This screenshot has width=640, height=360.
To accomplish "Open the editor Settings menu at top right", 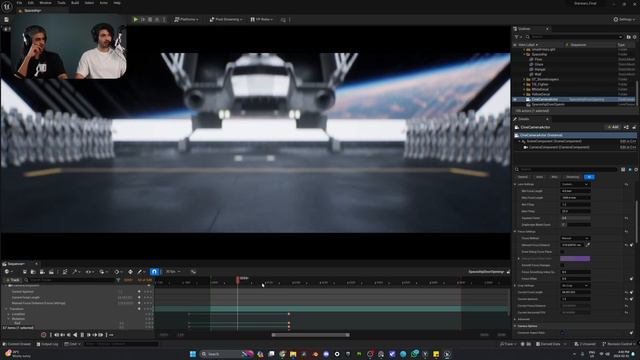I will click(624, 19).
